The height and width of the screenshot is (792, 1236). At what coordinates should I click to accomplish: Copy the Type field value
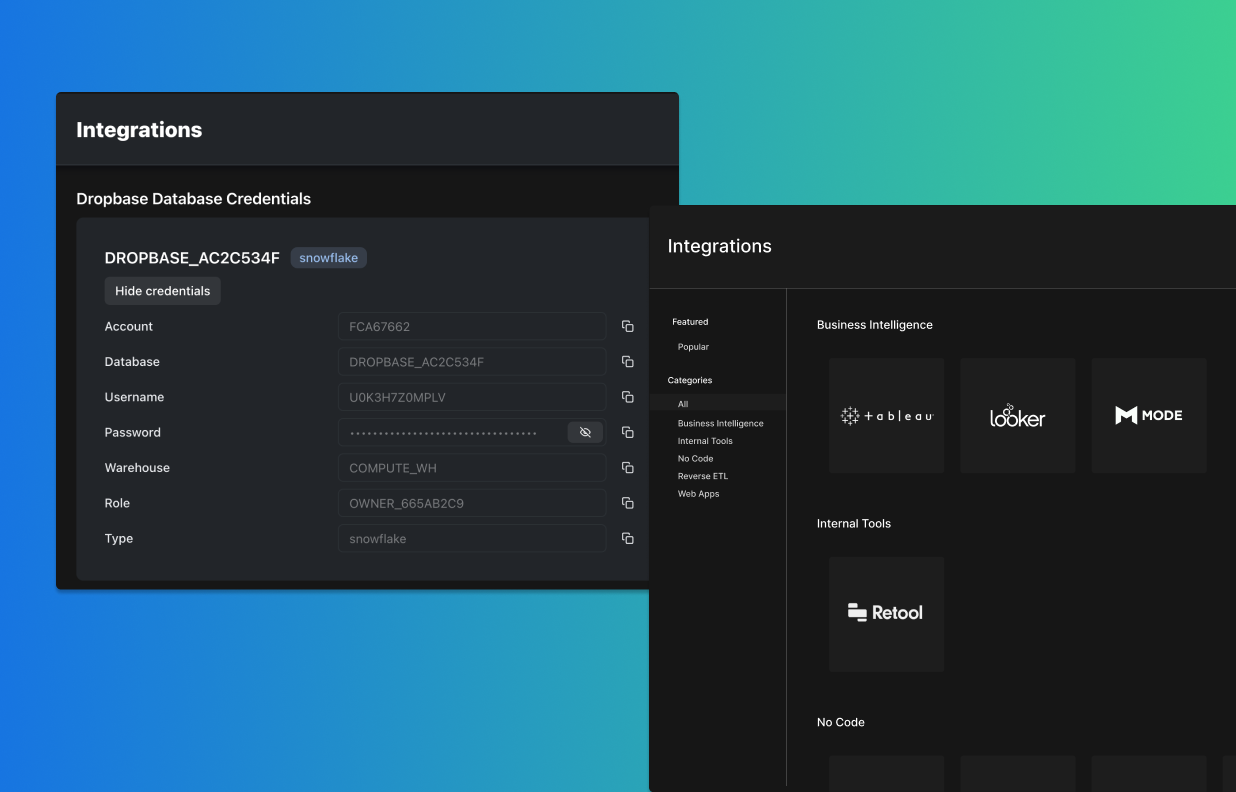point(627,538)
